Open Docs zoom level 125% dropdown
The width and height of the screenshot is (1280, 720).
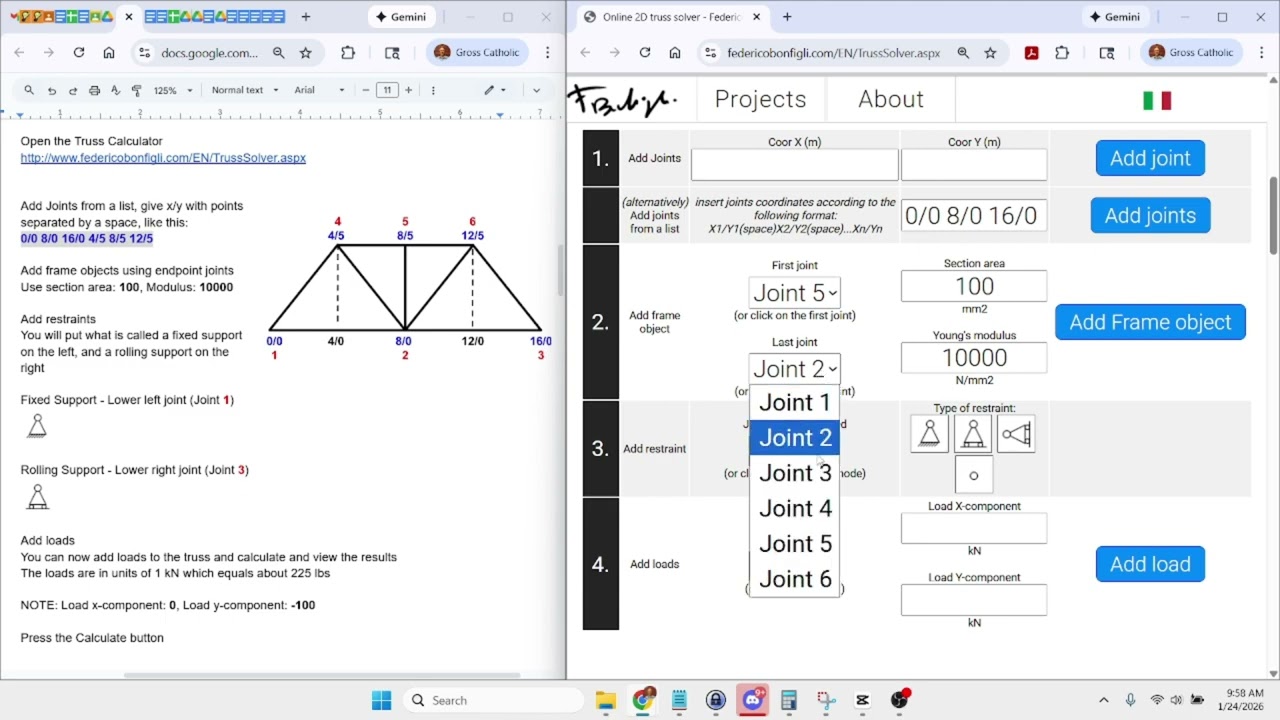coord(172,90)
